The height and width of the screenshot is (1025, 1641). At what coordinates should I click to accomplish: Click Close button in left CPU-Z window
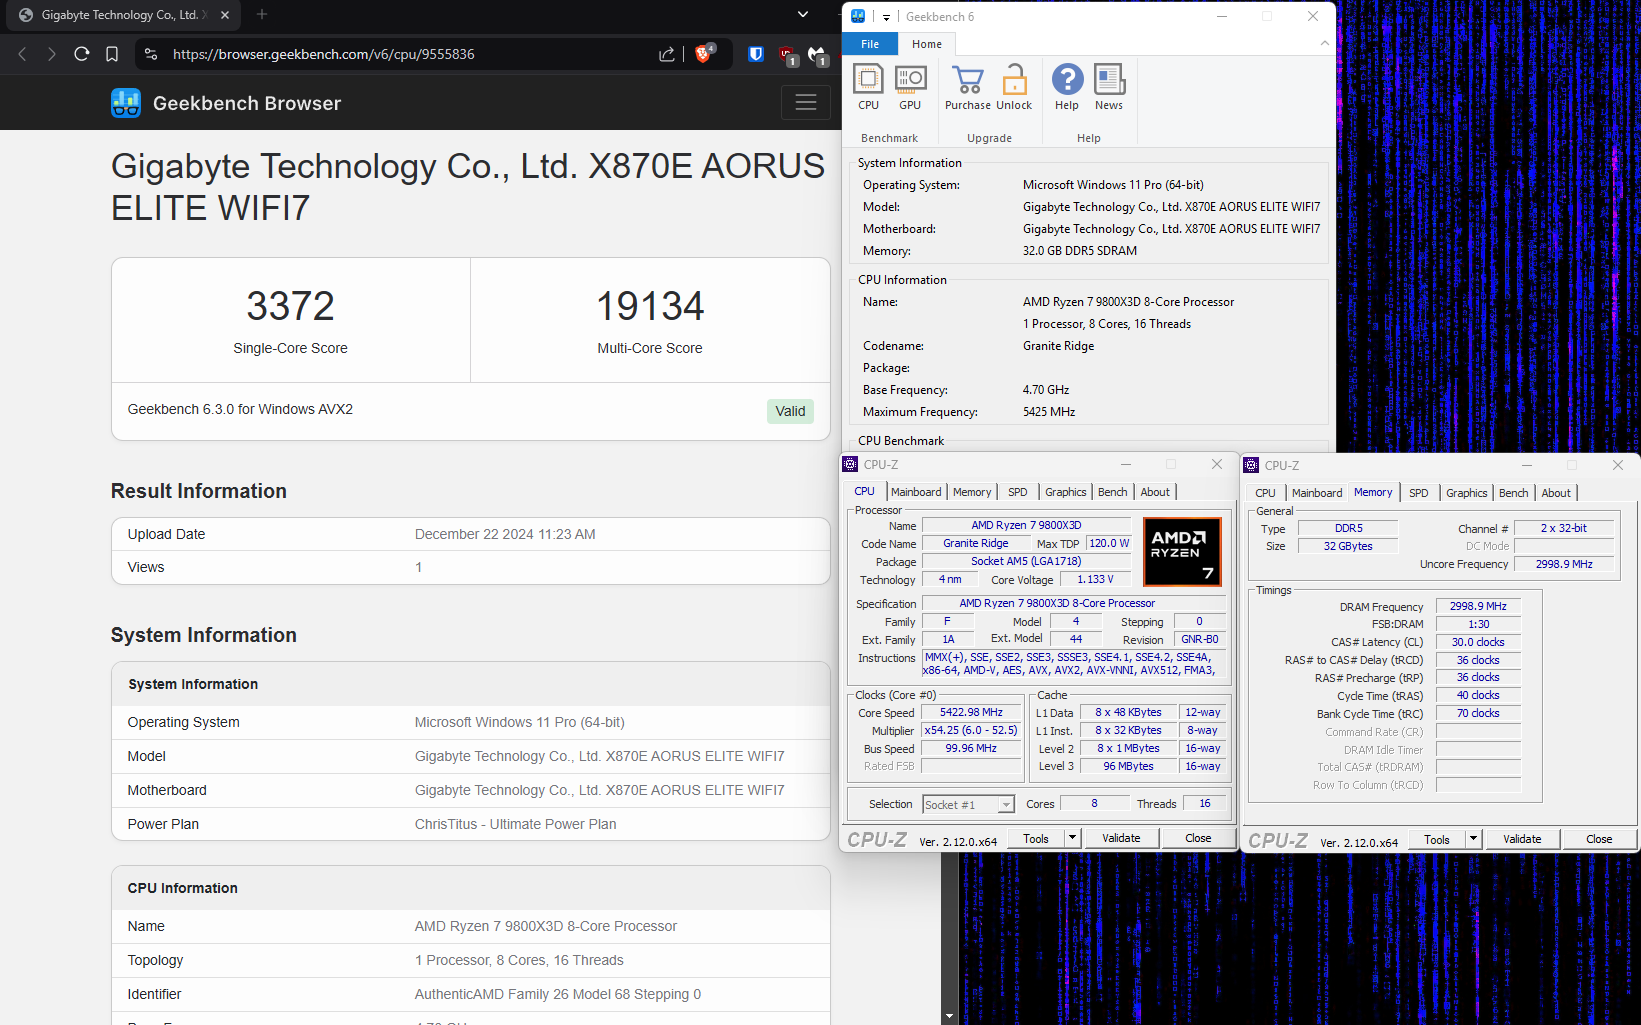(x=1198, y=839)
